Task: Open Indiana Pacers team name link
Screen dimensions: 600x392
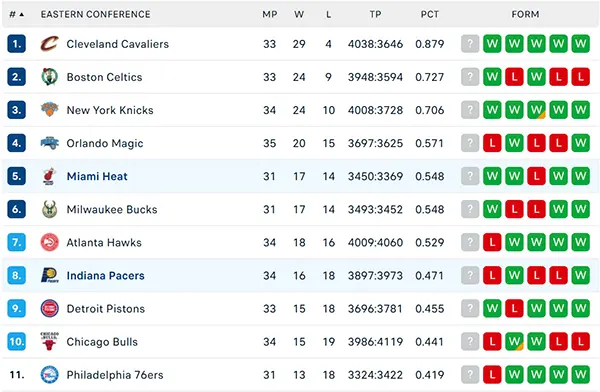Action: point(105,275)
